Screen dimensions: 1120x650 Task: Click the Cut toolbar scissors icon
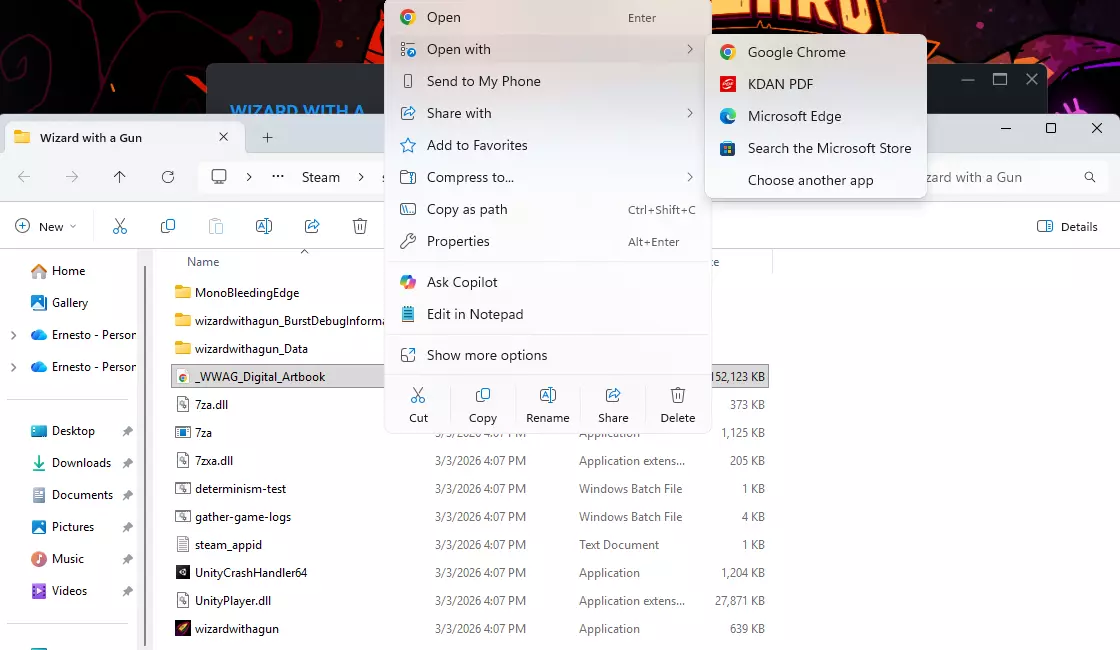coord(120,226)
